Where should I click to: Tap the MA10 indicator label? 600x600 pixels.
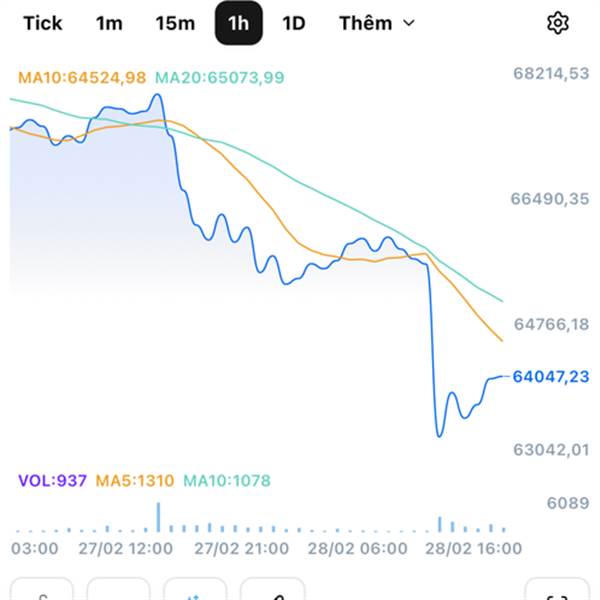(83, 77)
